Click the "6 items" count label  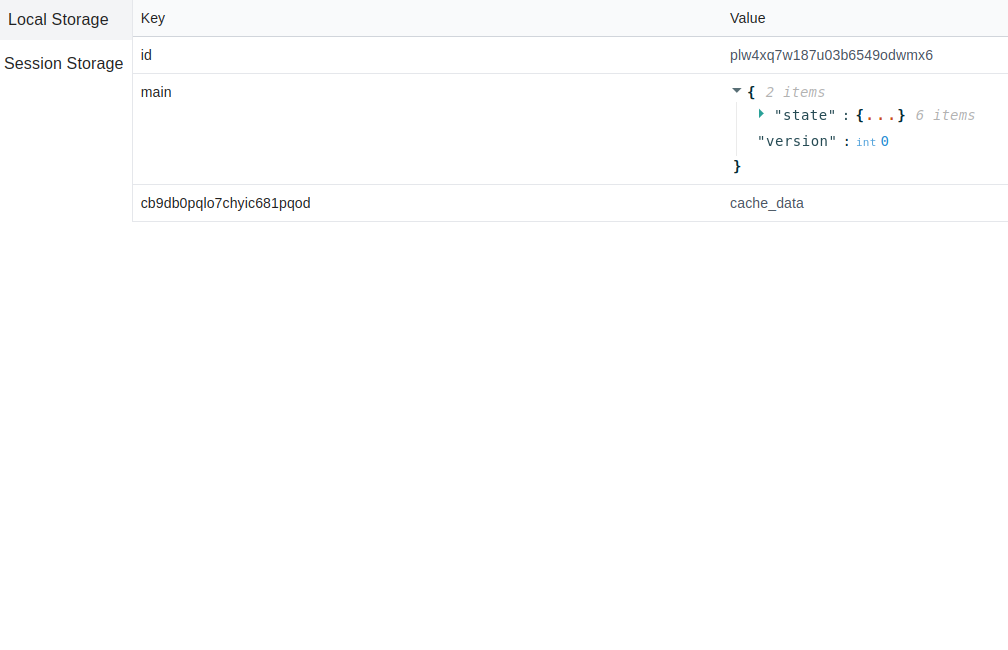coord(945,116)
